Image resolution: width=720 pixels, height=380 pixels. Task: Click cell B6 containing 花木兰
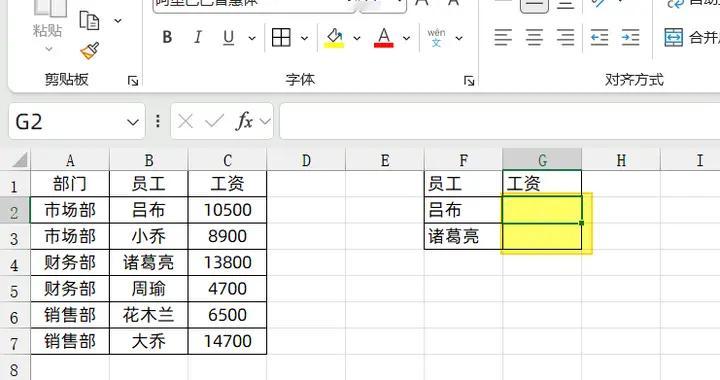(149, 315)
